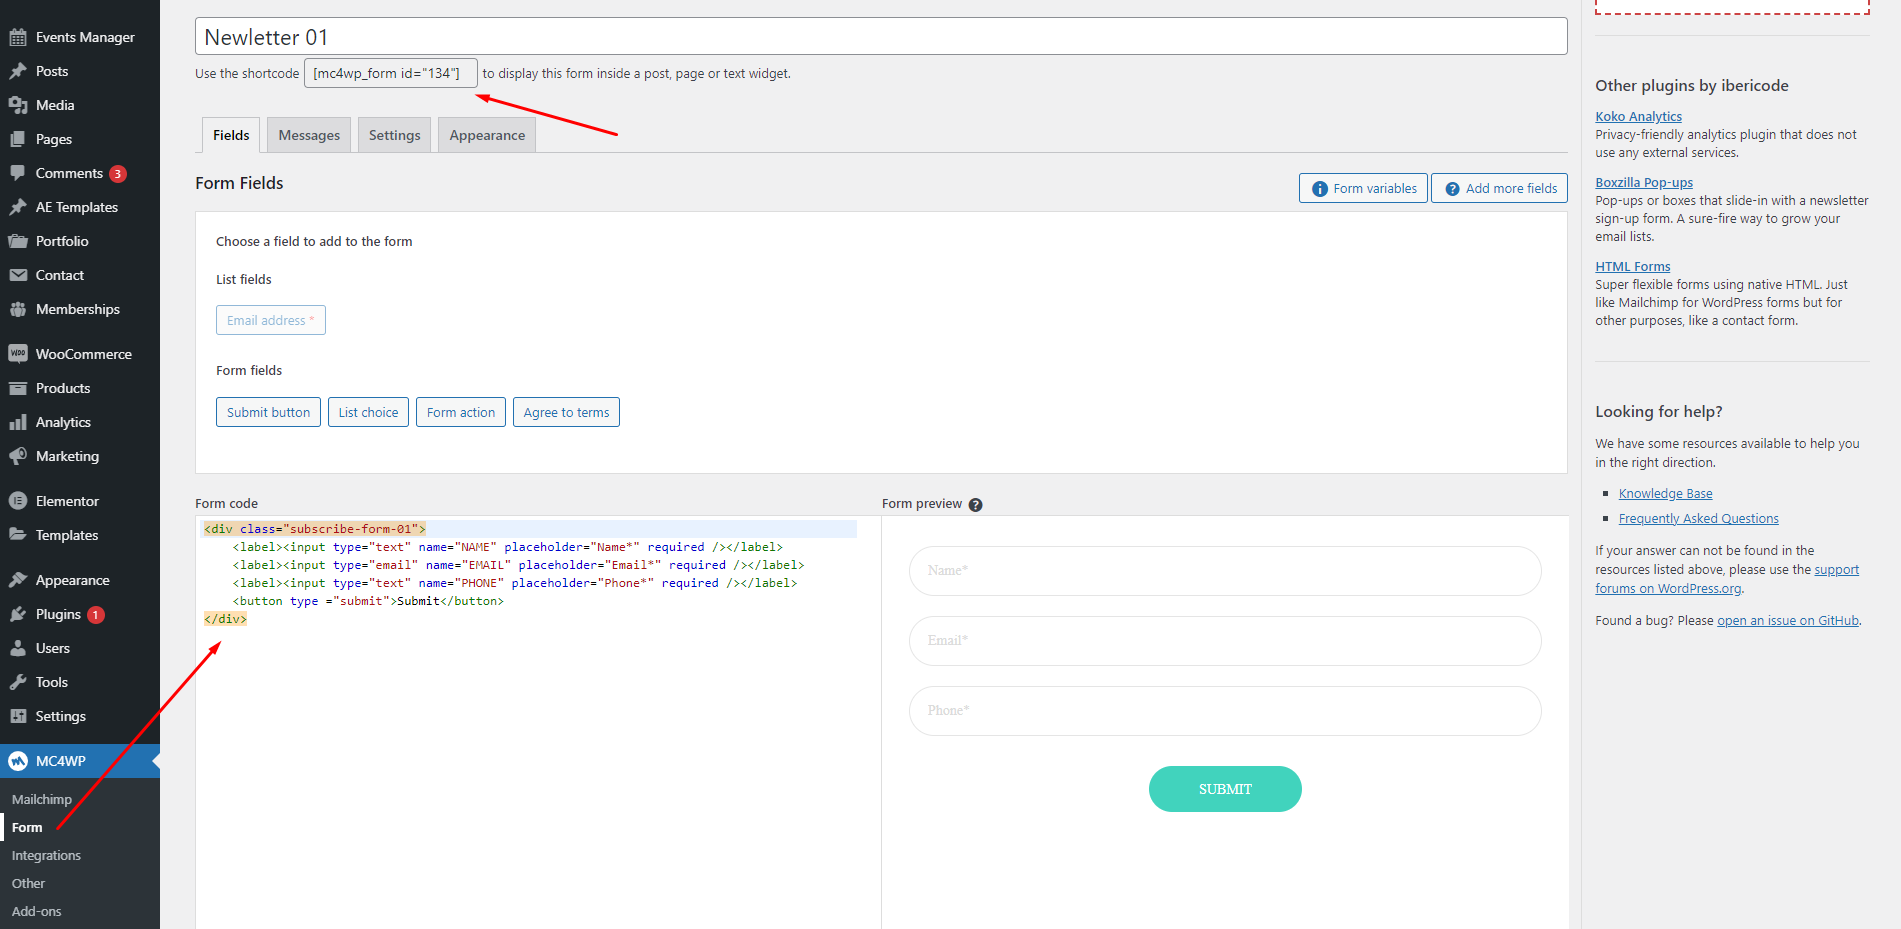Open the Koko Analytics link
Viewport: 1901px width, 929px height.
[x=1638, y=116]
